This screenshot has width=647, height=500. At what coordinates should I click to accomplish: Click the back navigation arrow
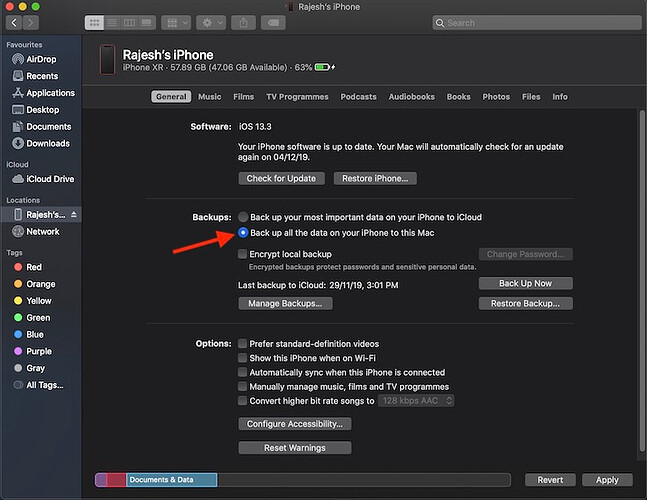pos(15,22)
